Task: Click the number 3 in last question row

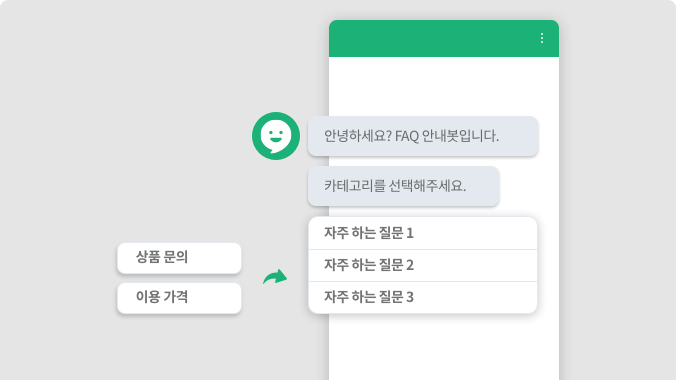Action: click(x=410, y=297)
